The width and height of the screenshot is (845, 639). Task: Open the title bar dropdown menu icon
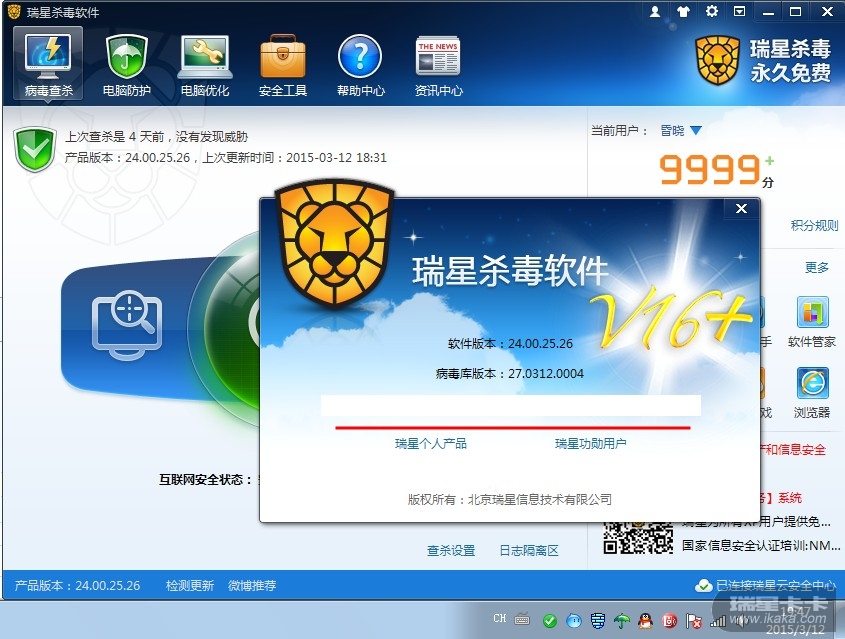point(740,11)
